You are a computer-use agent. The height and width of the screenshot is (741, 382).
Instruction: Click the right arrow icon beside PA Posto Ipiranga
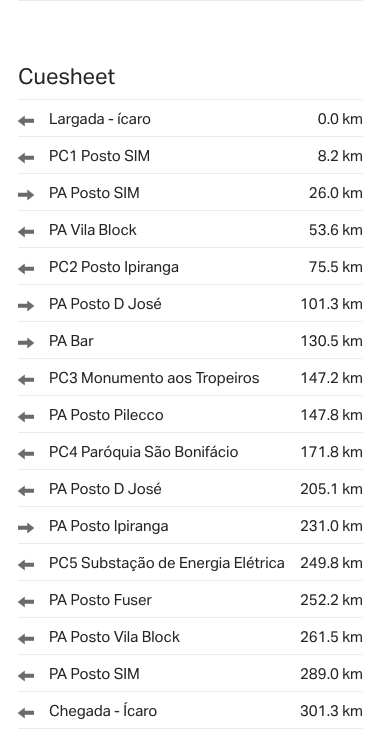click(x=26, y=528)
